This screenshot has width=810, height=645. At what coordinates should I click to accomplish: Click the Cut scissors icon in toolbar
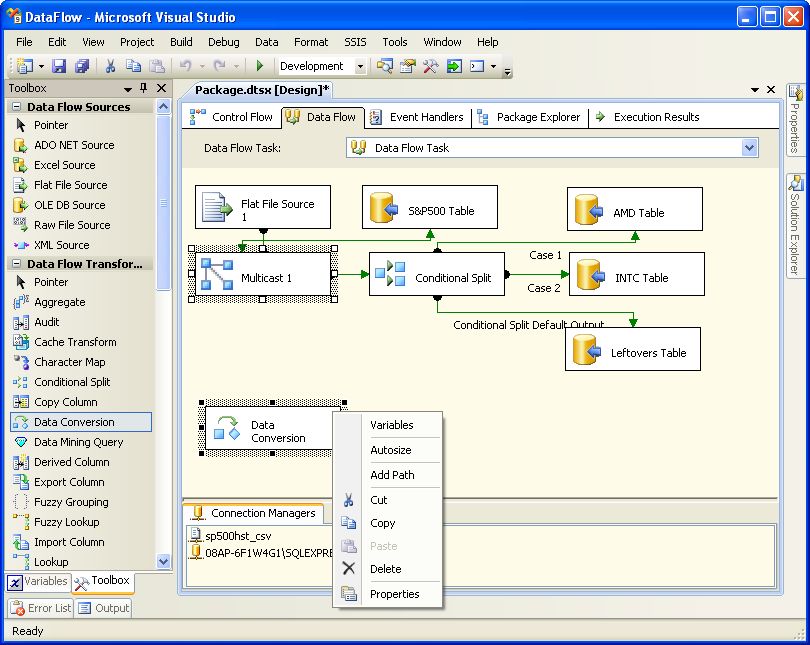click(110, 66)
